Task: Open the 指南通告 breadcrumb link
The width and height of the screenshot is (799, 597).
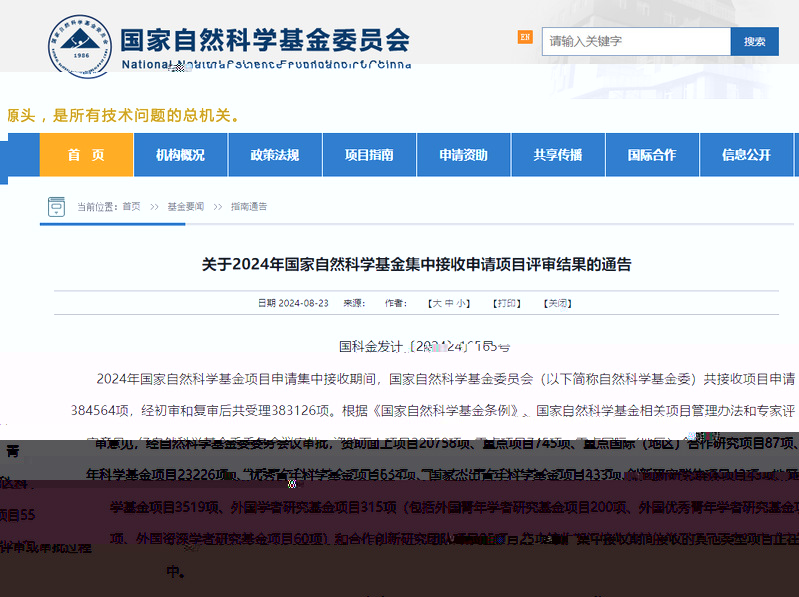Action: coord(249,207)
